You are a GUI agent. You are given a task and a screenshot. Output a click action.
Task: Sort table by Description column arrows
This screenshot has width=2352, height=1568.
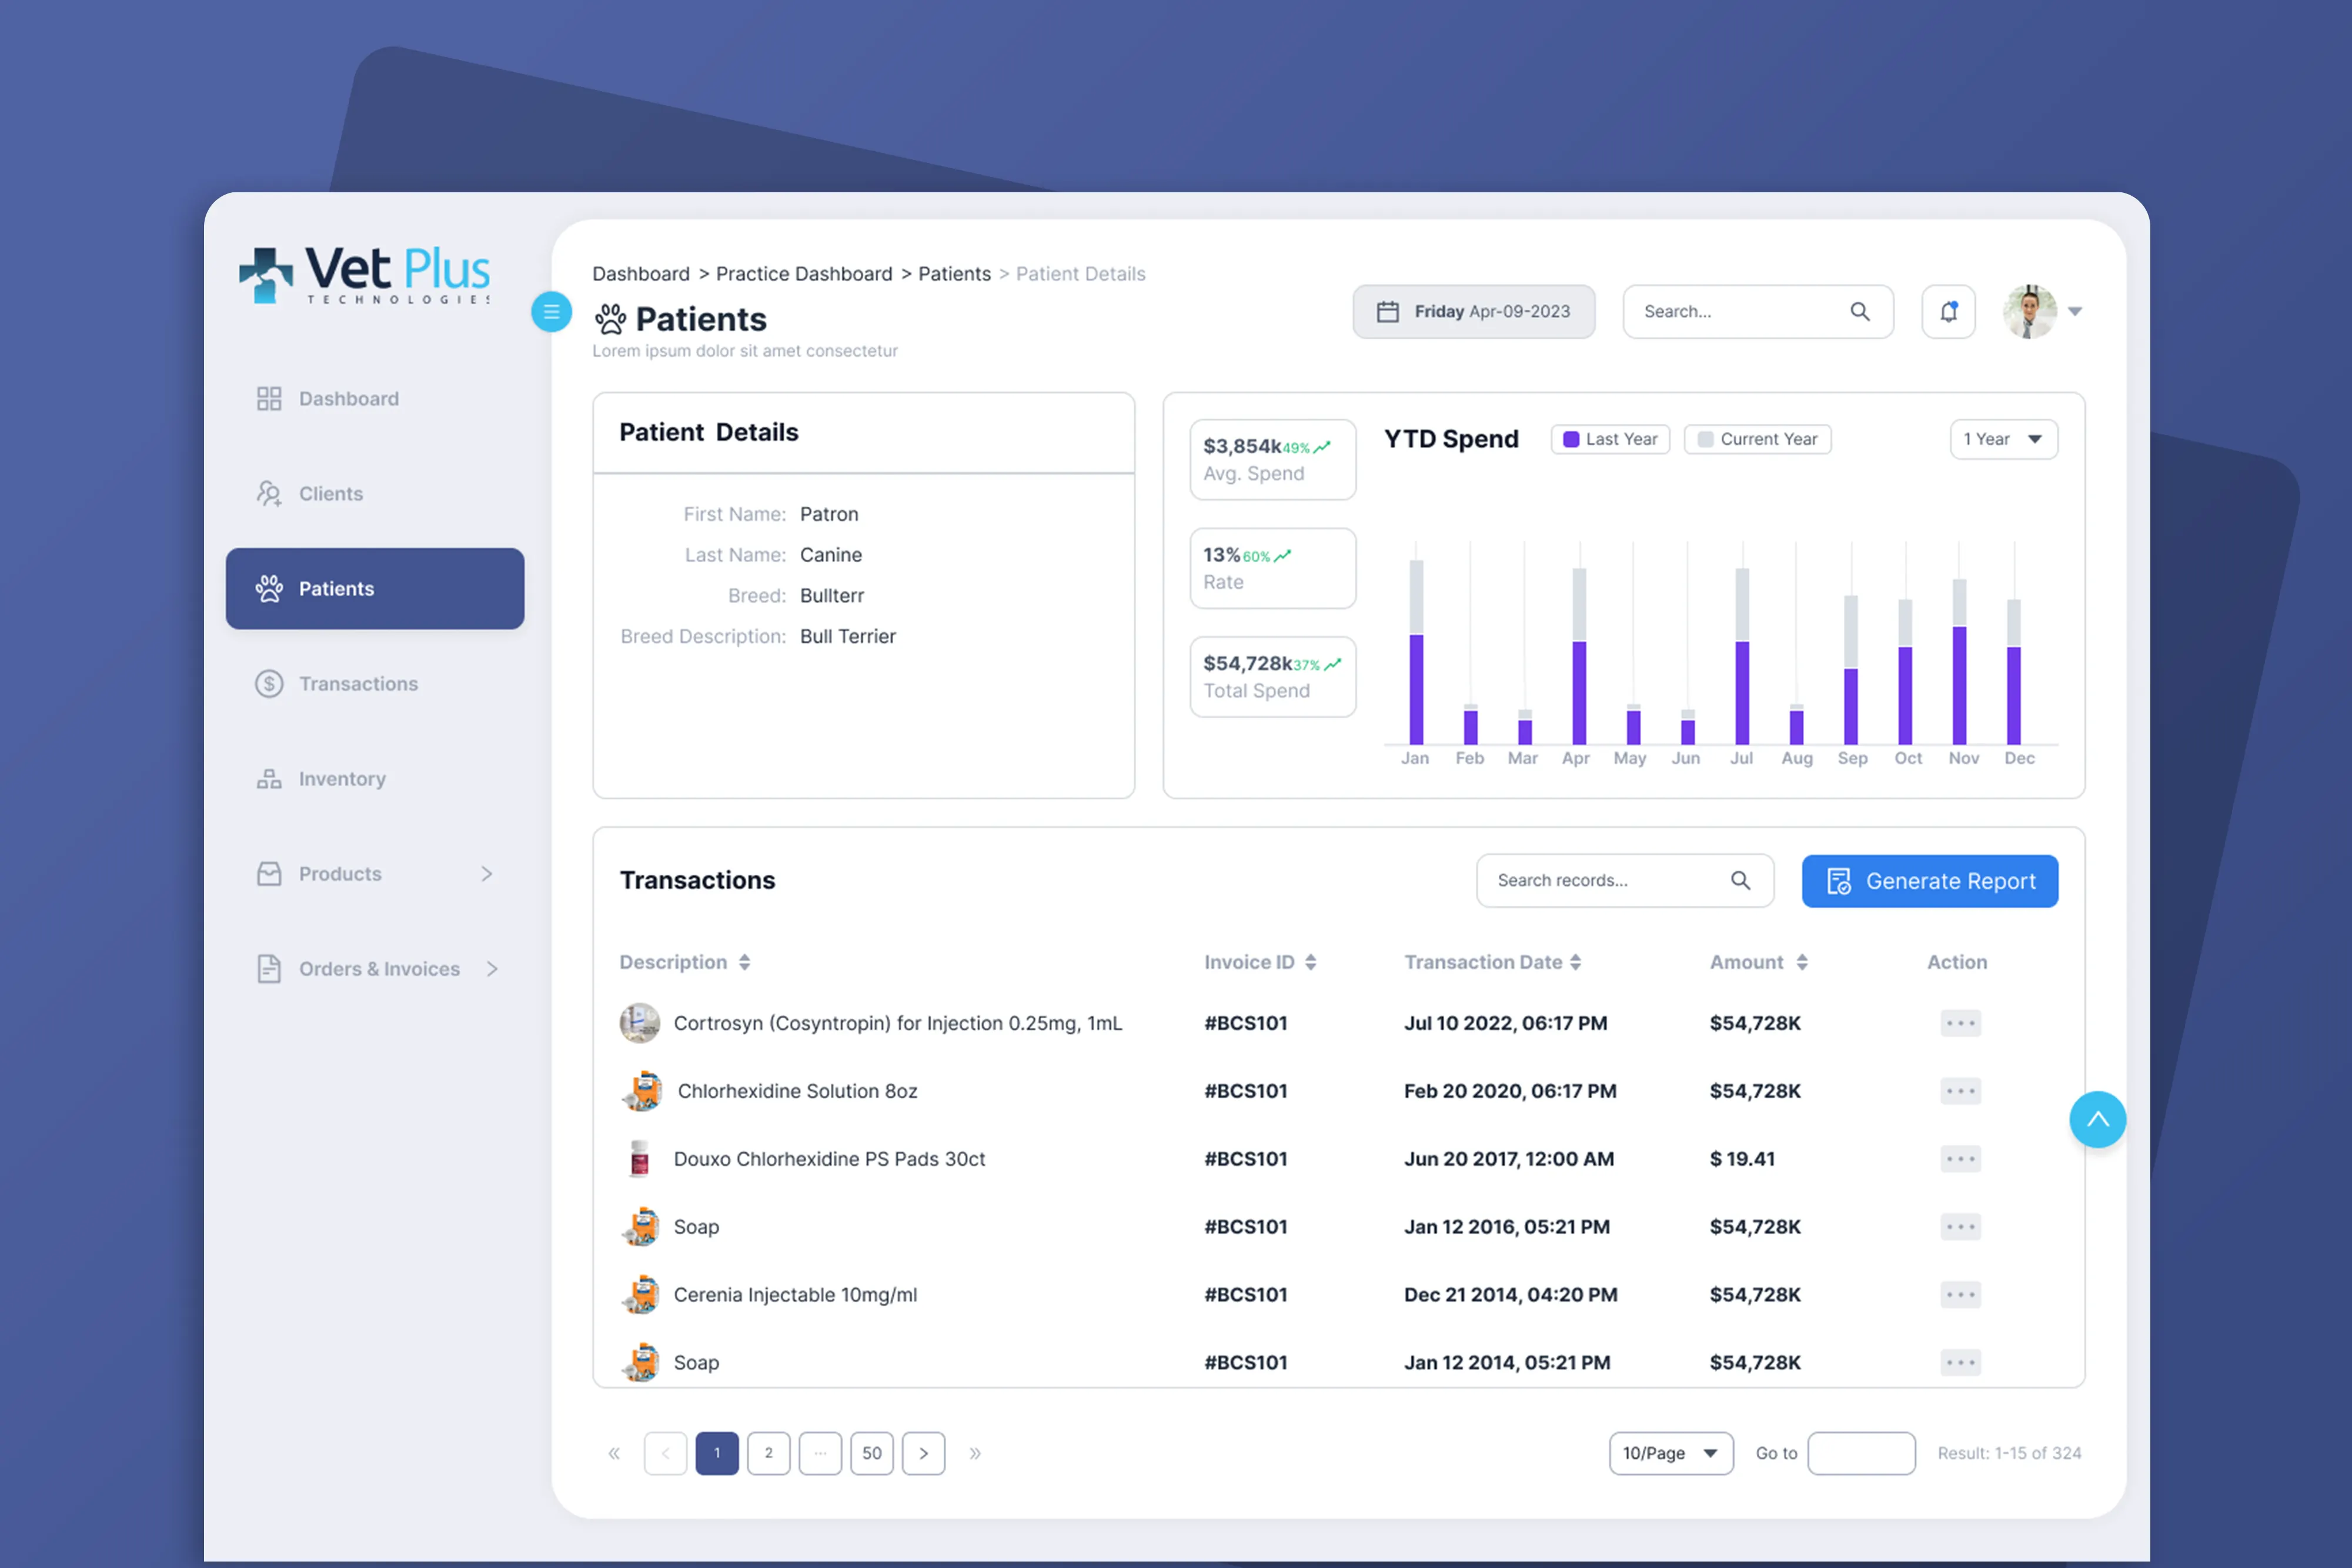(744, 962)
